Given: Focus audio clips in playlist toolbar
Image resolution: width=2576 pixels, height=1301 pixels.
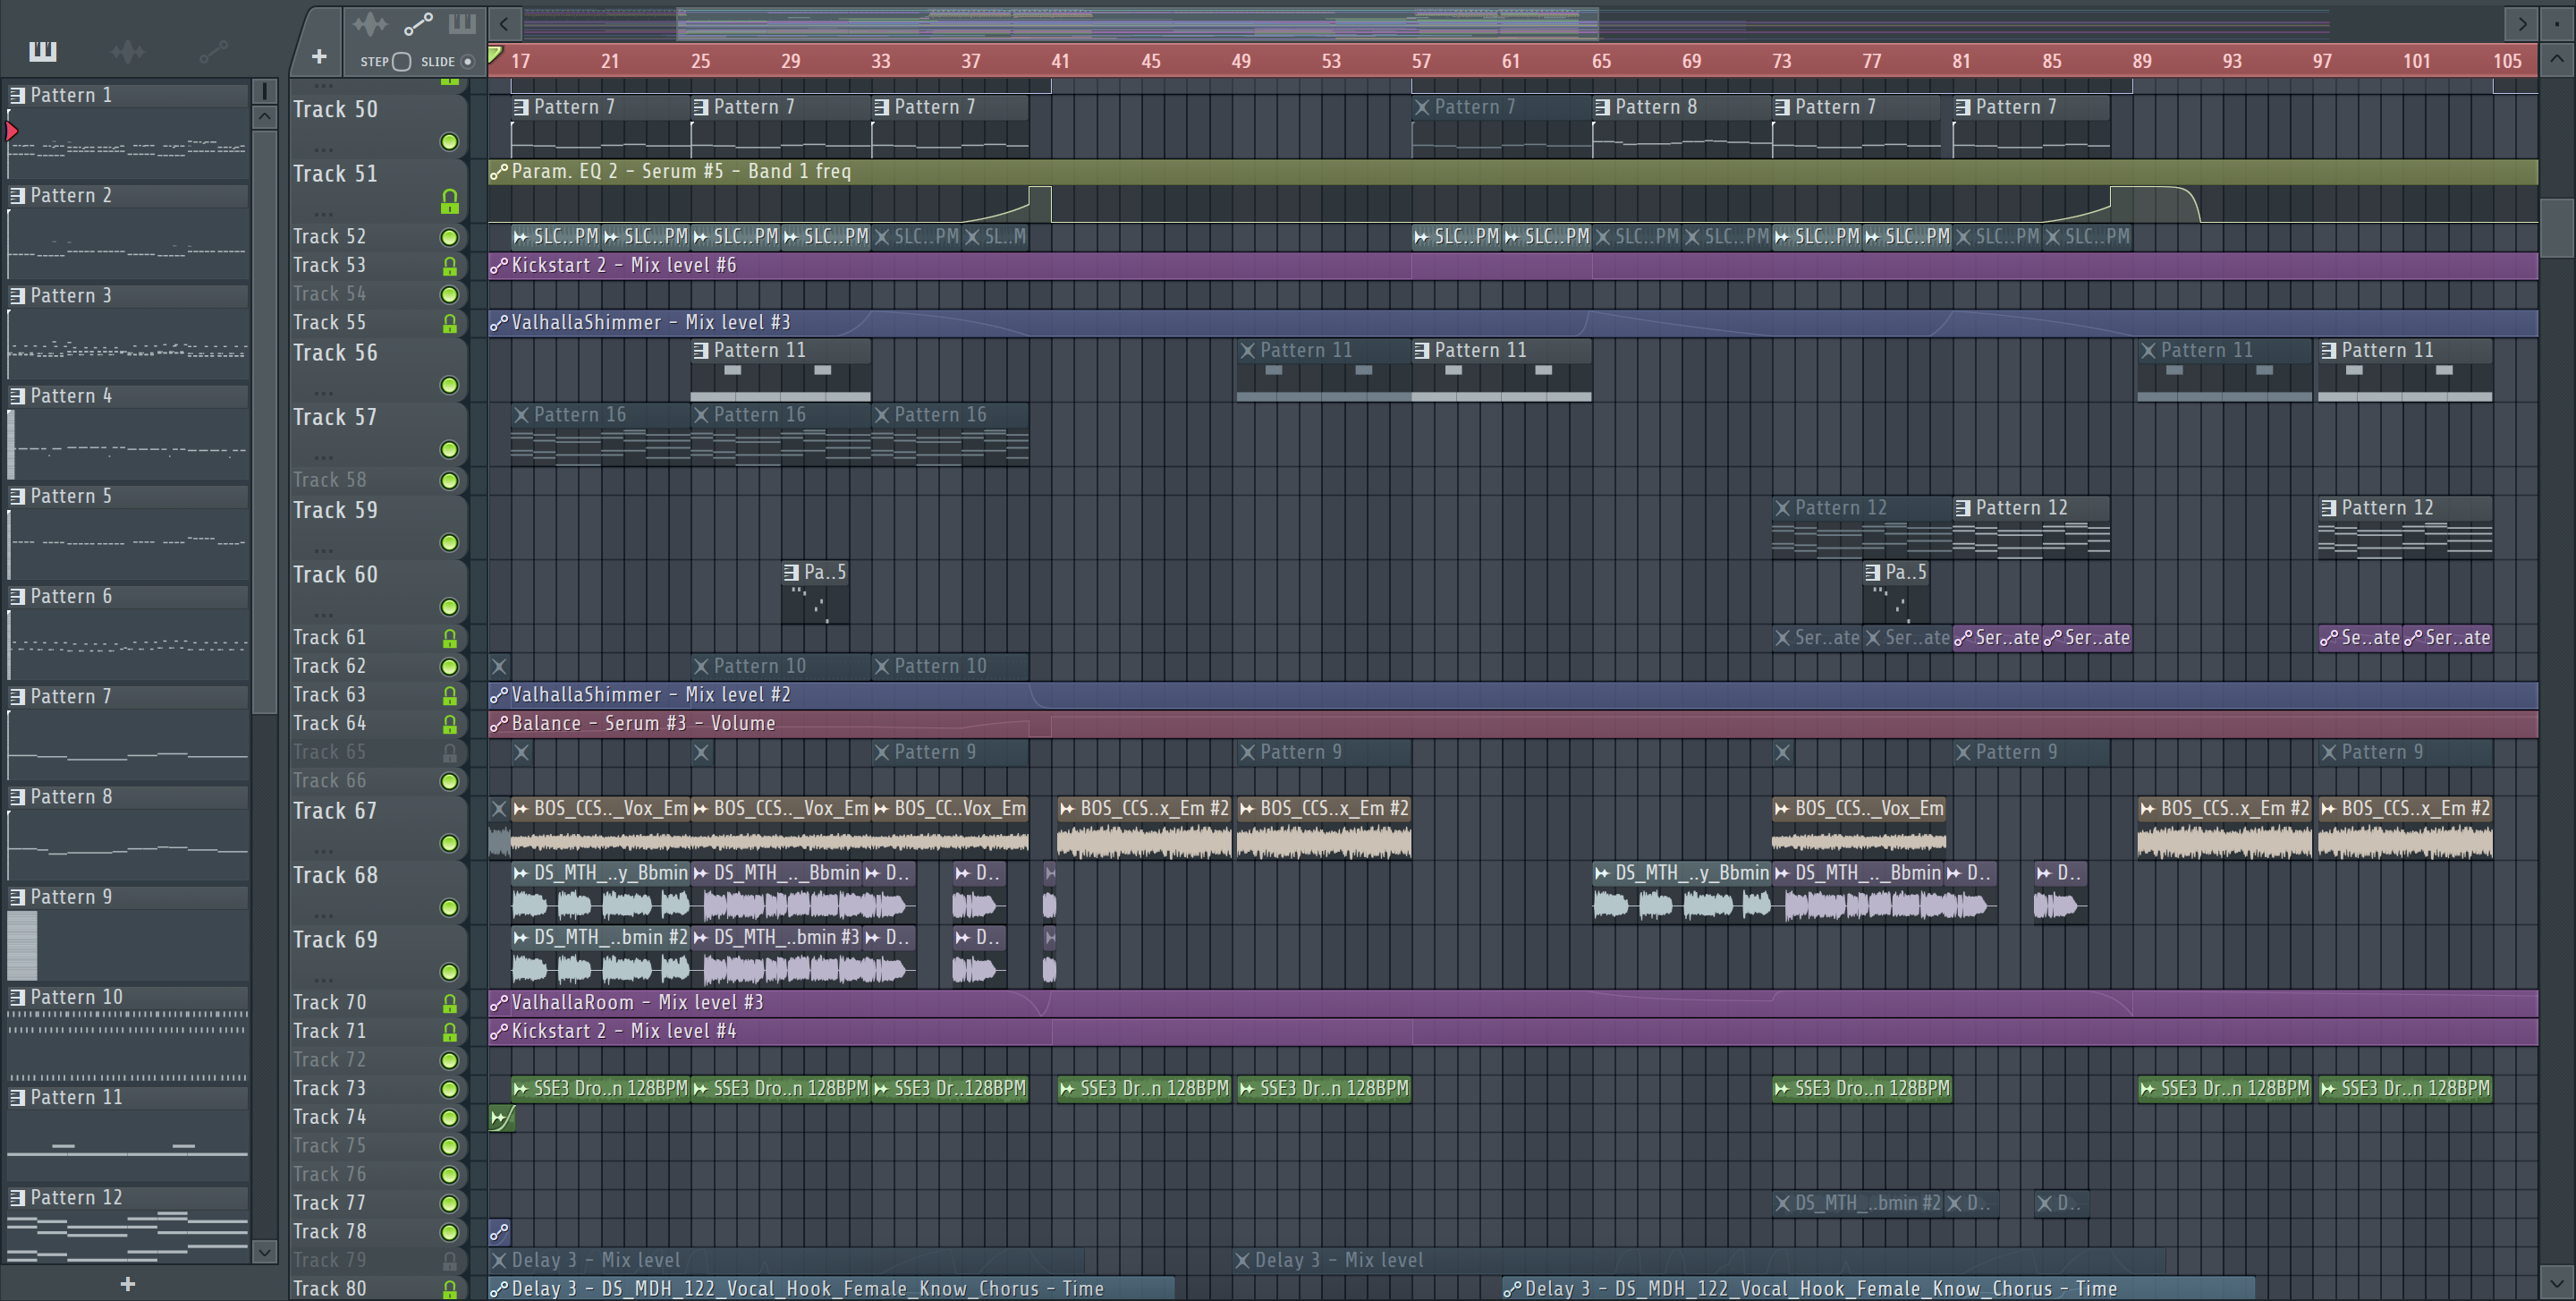Looking at the screenshot, I should pyautogui.click(x=370, y=23).
